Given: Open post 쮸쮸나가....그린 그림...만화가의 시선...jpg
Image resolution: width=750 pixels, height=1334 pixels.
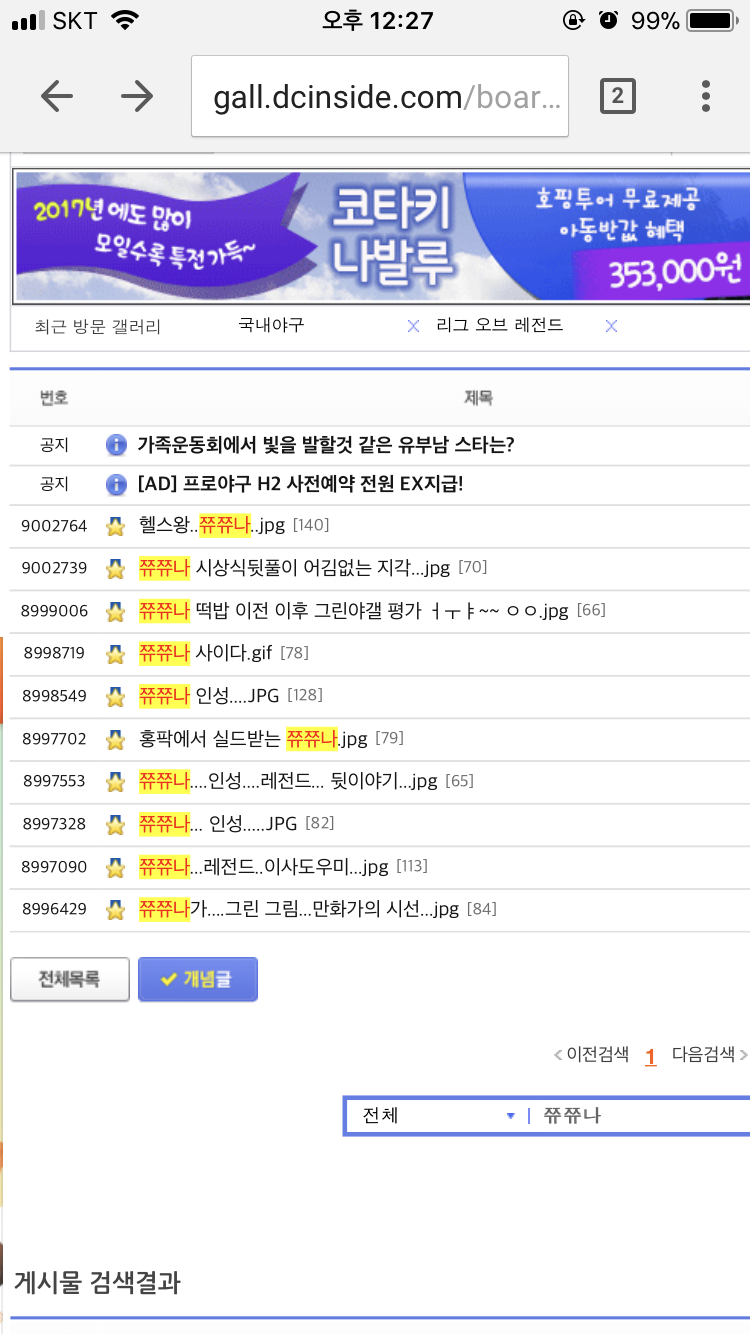Looking at the screenshot, I should pyautogui.click(x=299, y=909).
